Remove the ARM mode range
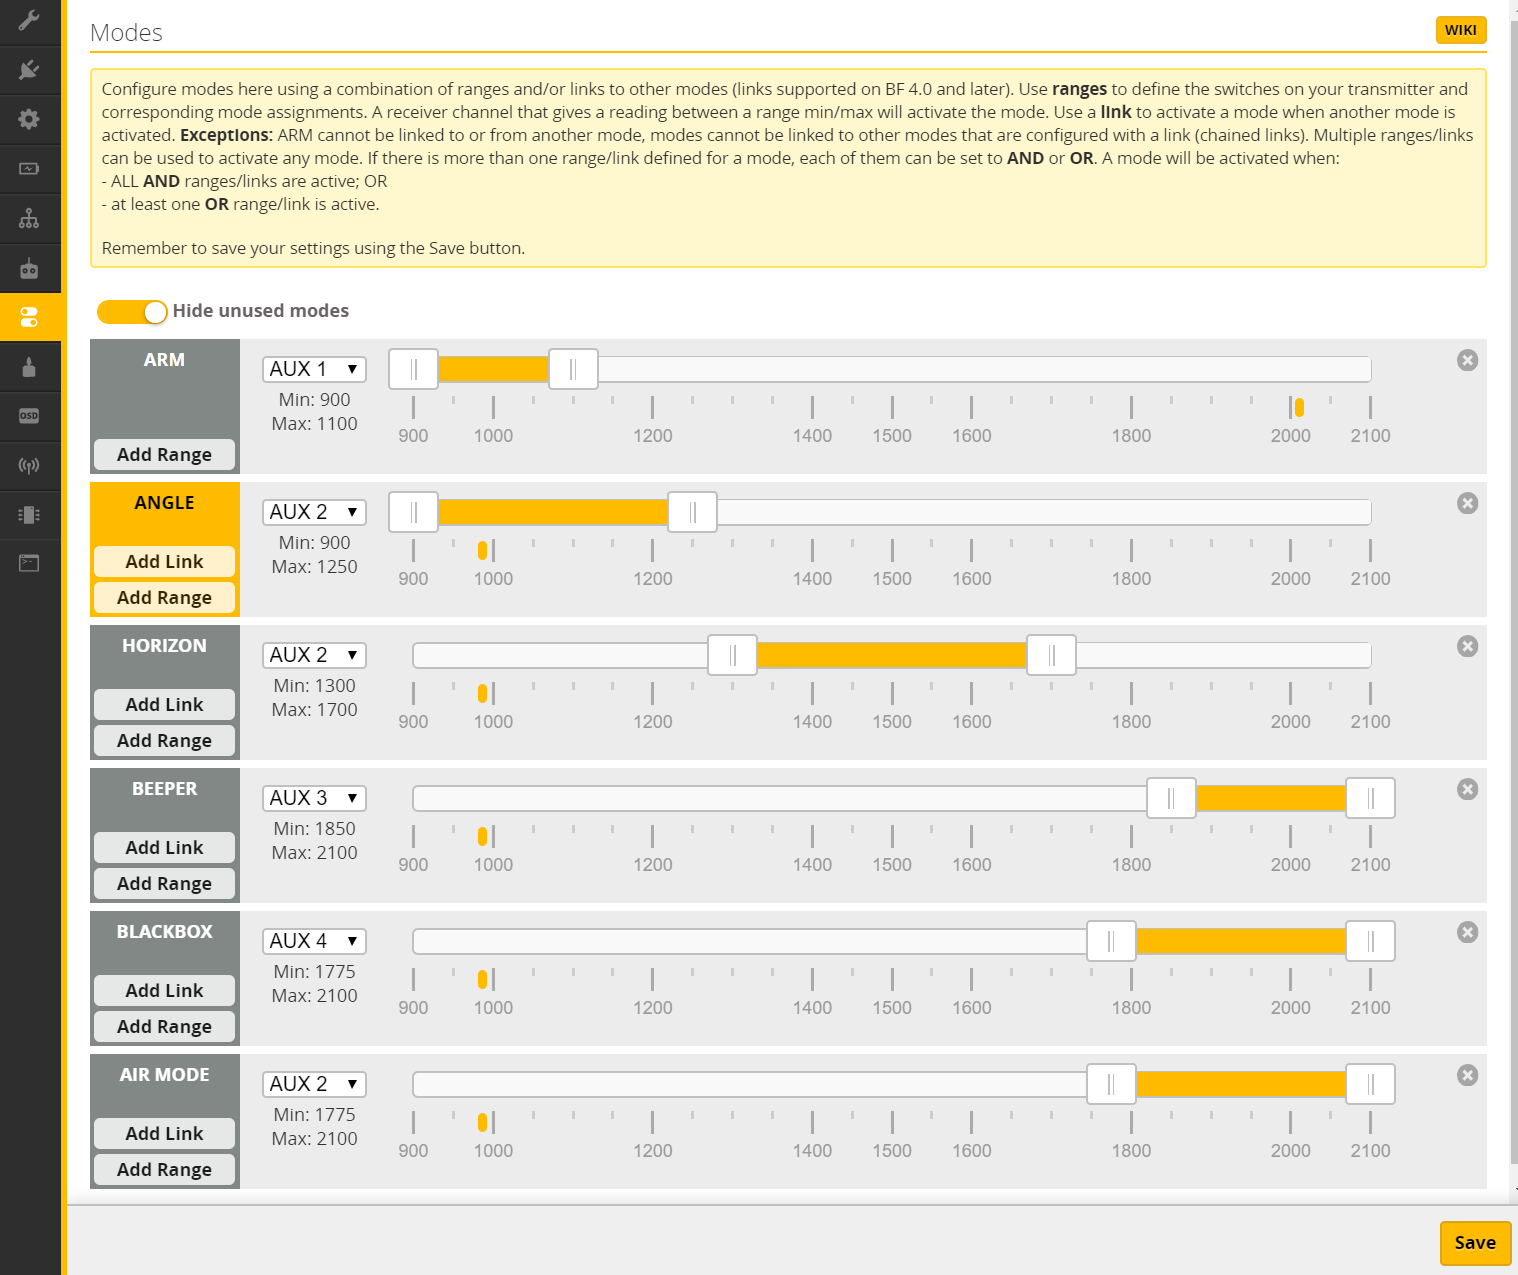The height and width of the screenshot is (1275, 1518). [1467, 361]
